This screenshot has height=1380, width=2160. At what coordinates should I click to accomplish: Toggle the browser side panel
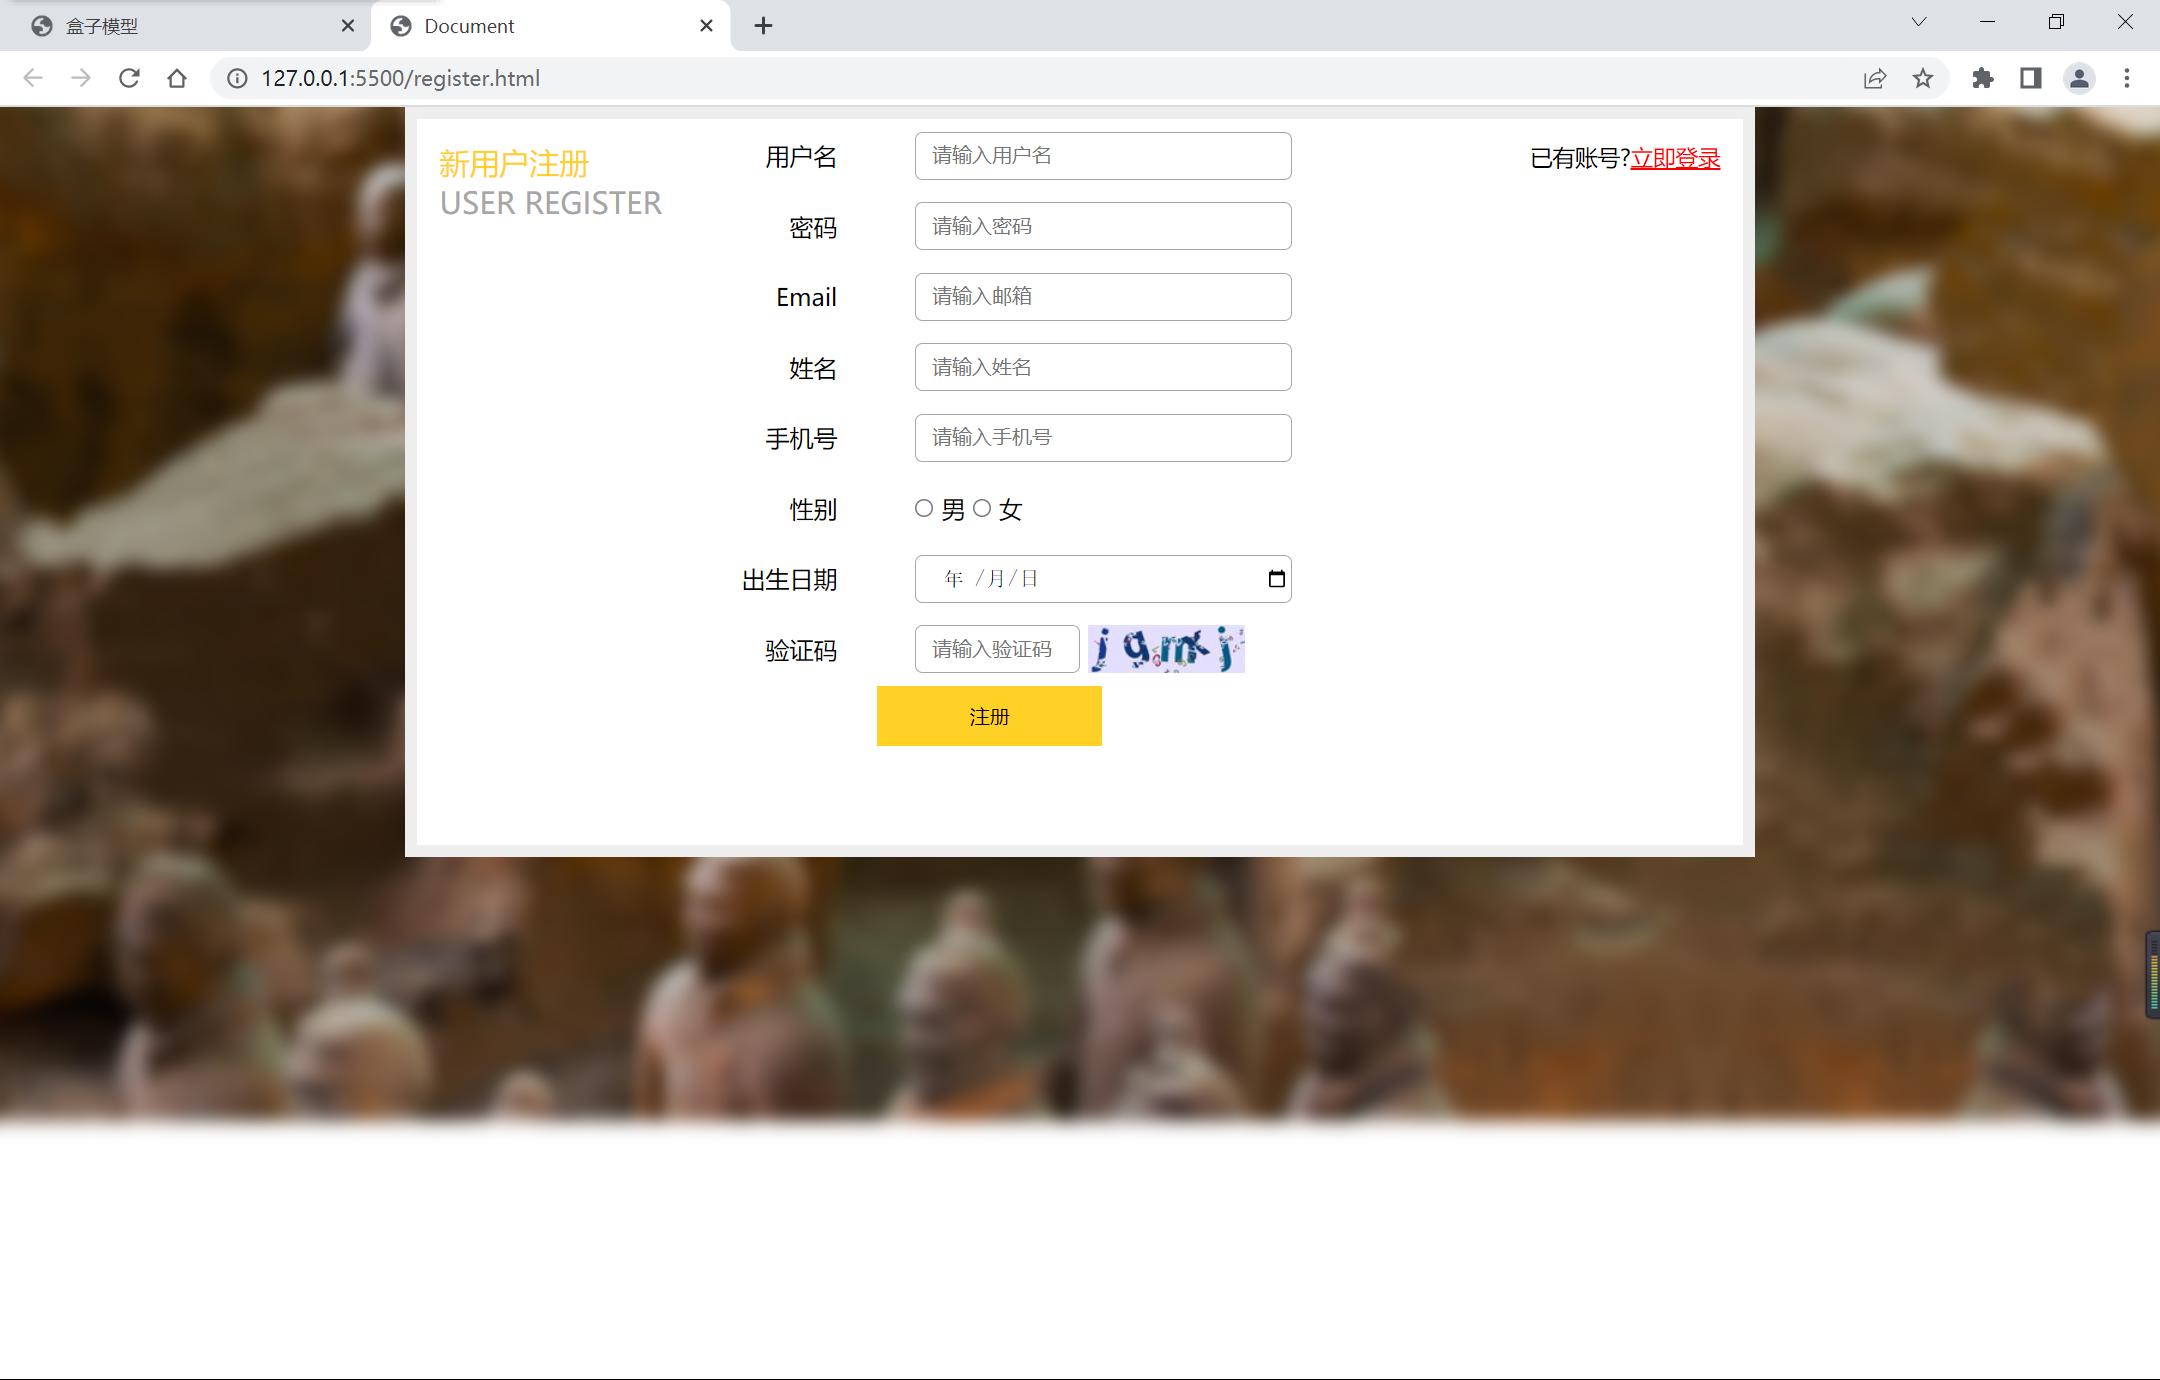point(2030,78)
